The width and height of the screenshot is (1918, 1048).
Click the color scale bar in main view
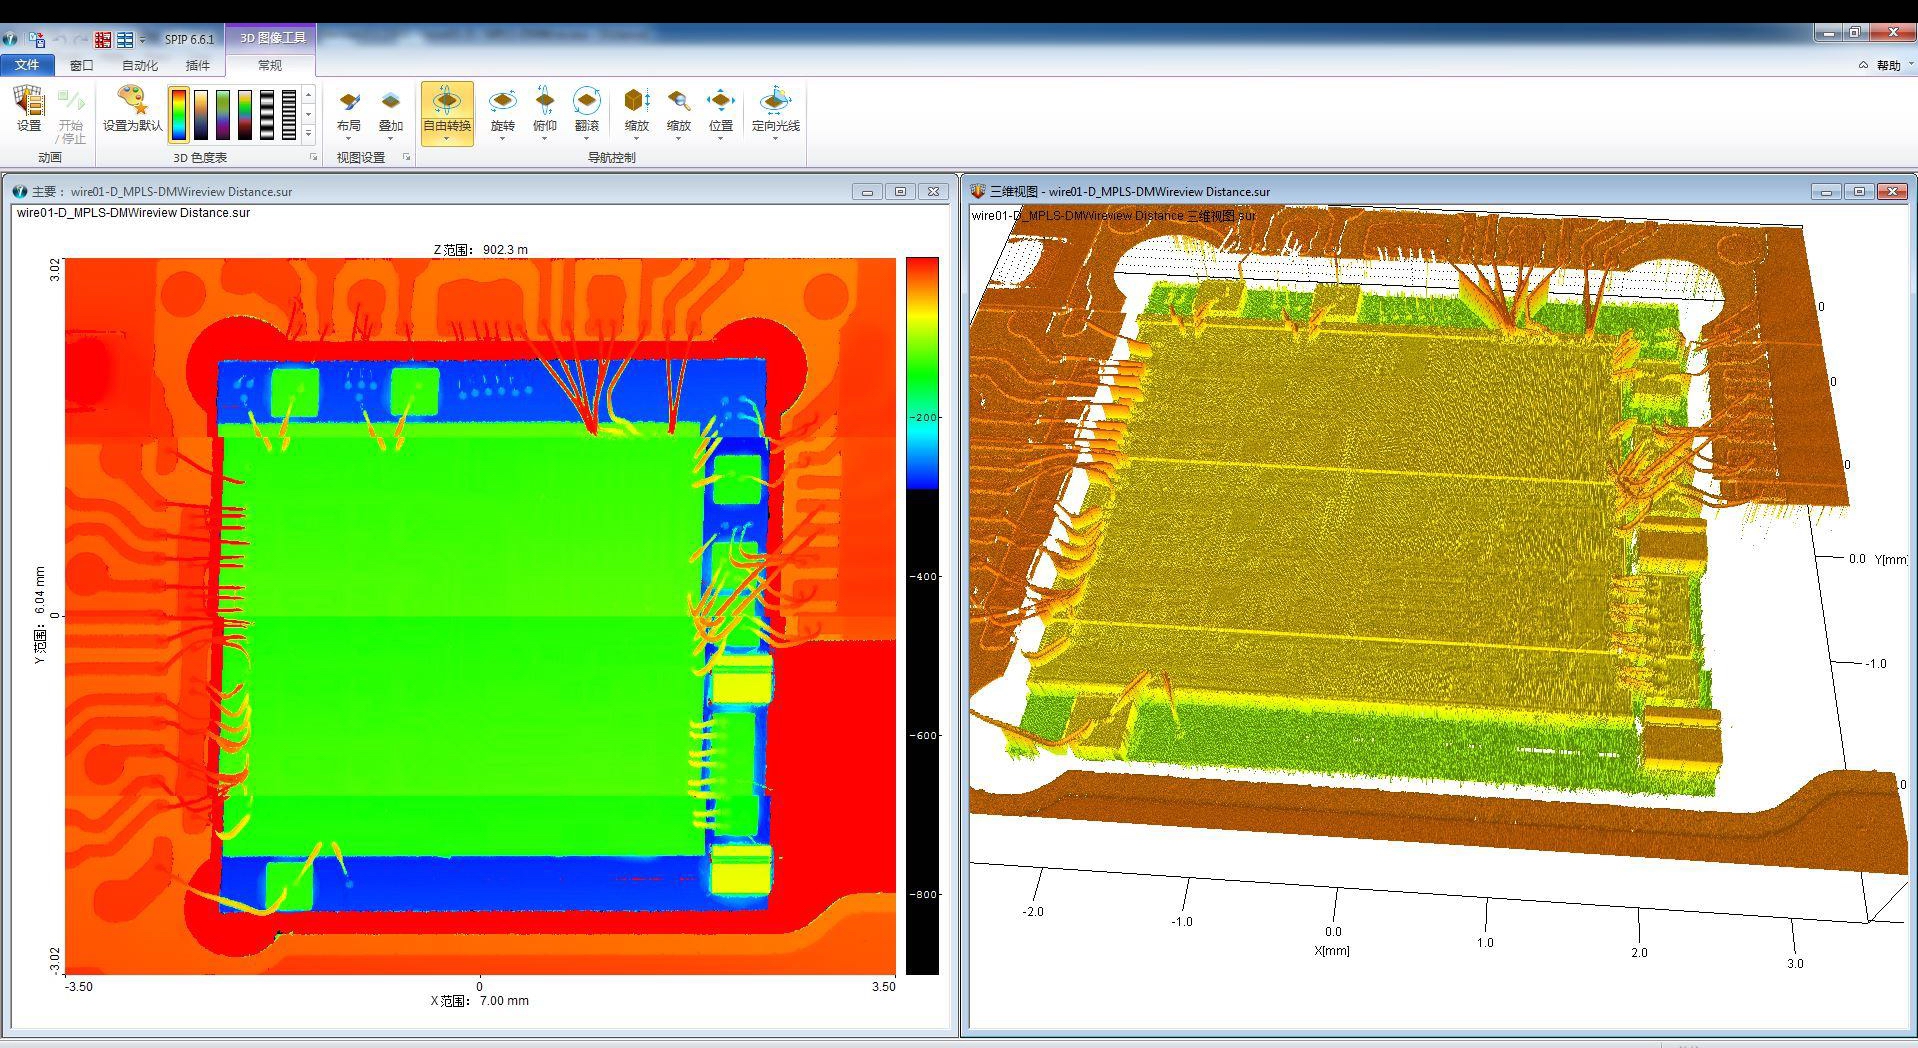click(x=922, y=615)
